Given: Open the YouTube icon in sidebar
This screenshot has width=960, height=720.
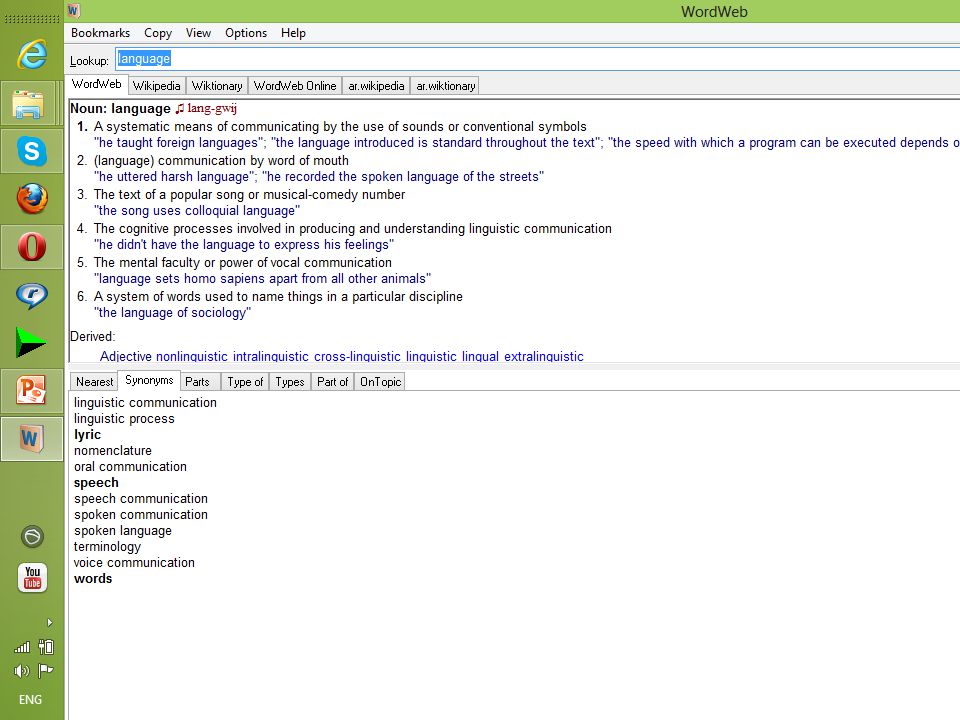Looking at the screenshot, I should pyautogui.click(x=32, y=578).
